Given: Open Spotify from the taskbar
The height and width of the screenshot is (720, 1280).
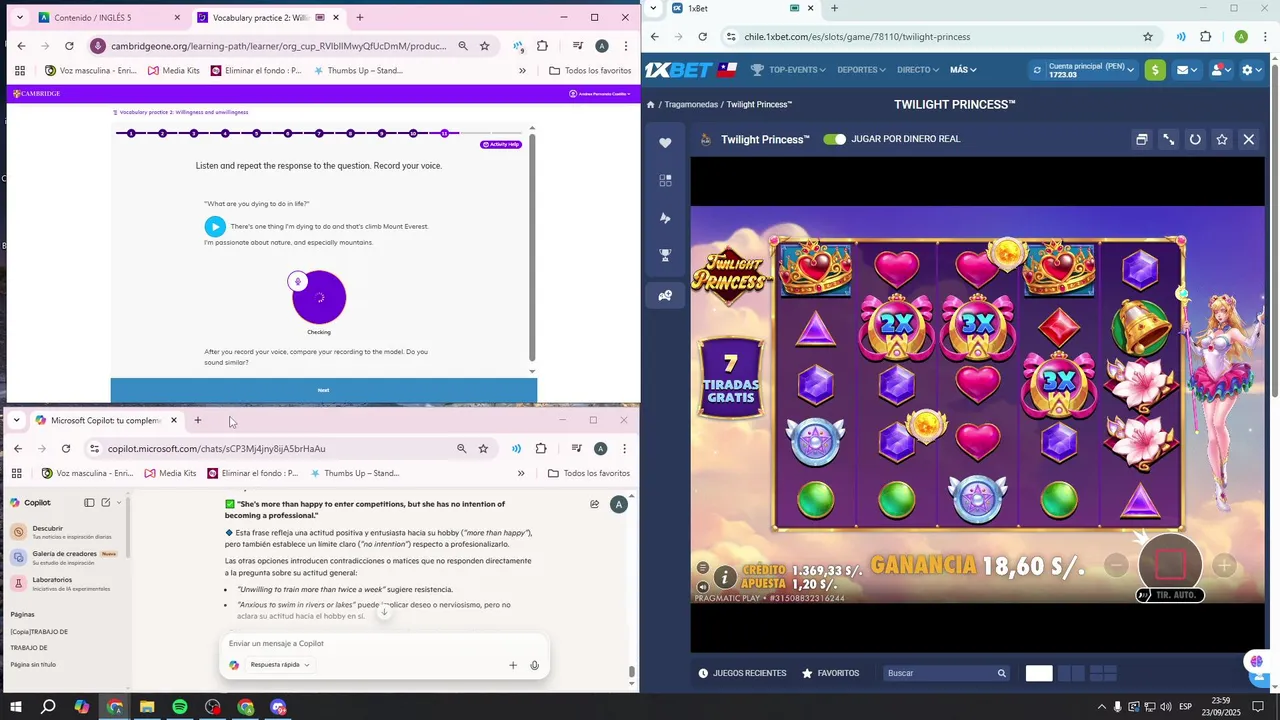Looking at the screenshot, I should (180, 707).
